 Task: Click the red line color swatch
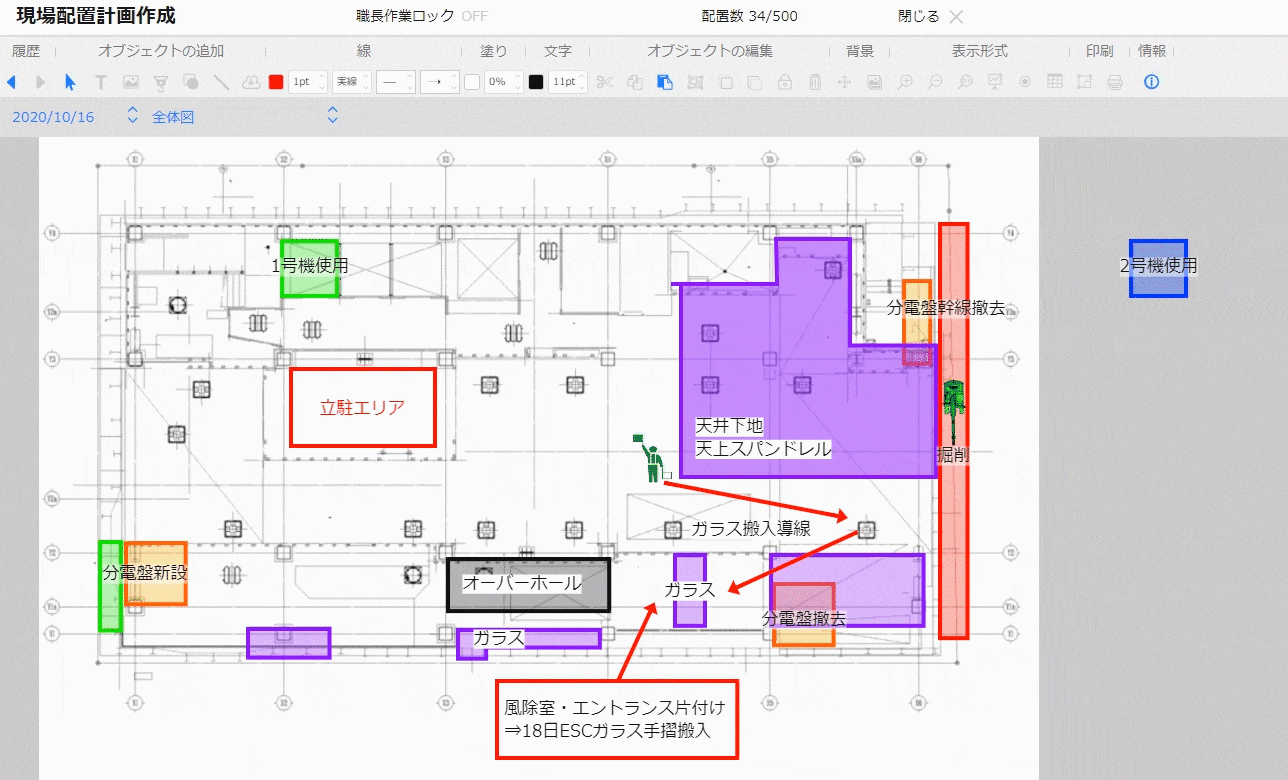click(x=275, y=82)
